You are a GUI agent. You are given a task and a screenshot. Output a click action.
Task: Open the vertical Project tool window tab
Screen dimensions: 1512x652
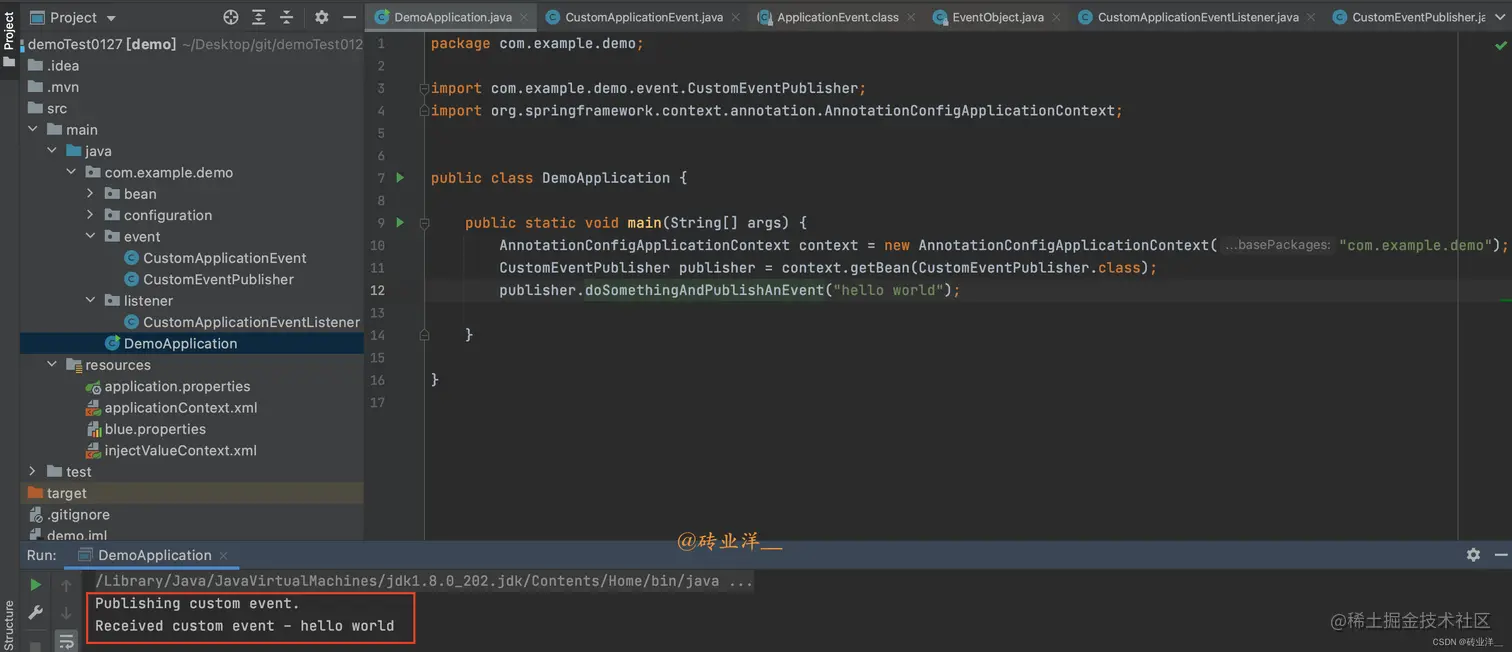pyautogui.click(x=9, y=38)
